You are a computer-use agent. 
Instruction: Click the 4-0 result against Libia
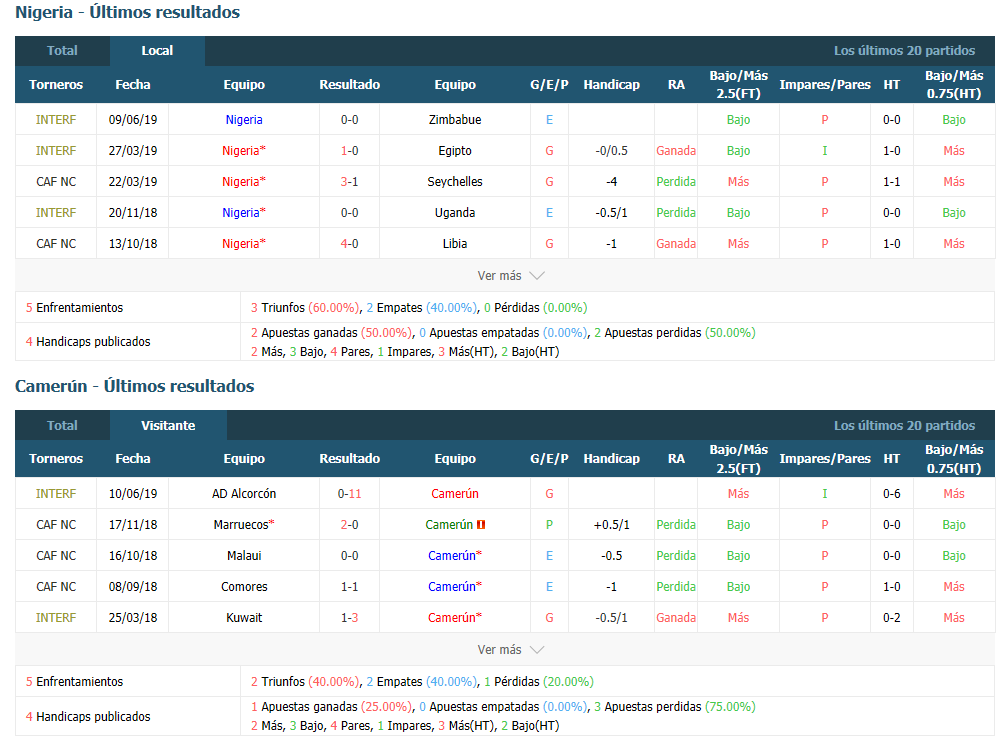pyautogui.click(x=349, y=243)
